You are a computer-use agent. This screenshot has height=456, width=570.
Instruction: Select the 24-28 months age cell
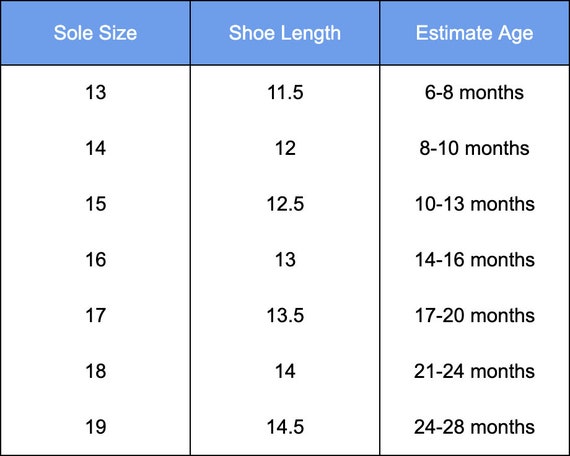[474, 427]
